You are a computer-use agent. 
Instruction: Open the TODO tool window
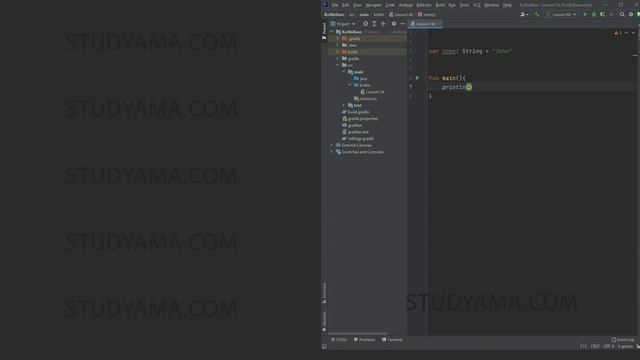[x=339, y=340]
